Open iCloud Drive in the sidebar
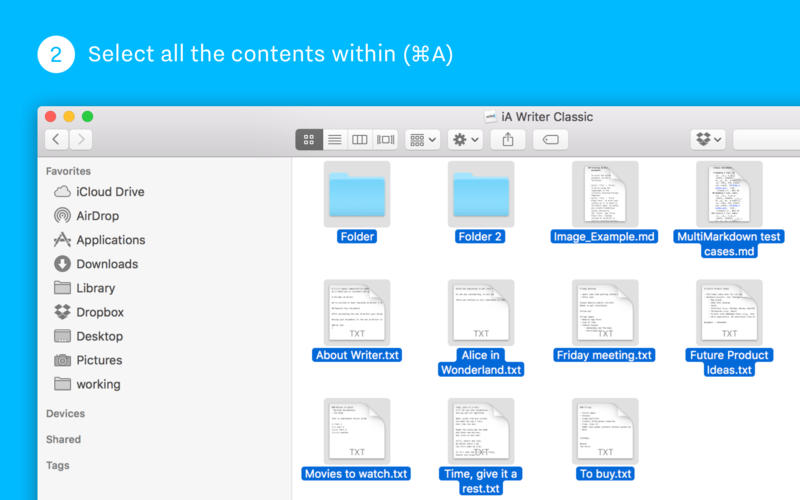 point(99,192)
